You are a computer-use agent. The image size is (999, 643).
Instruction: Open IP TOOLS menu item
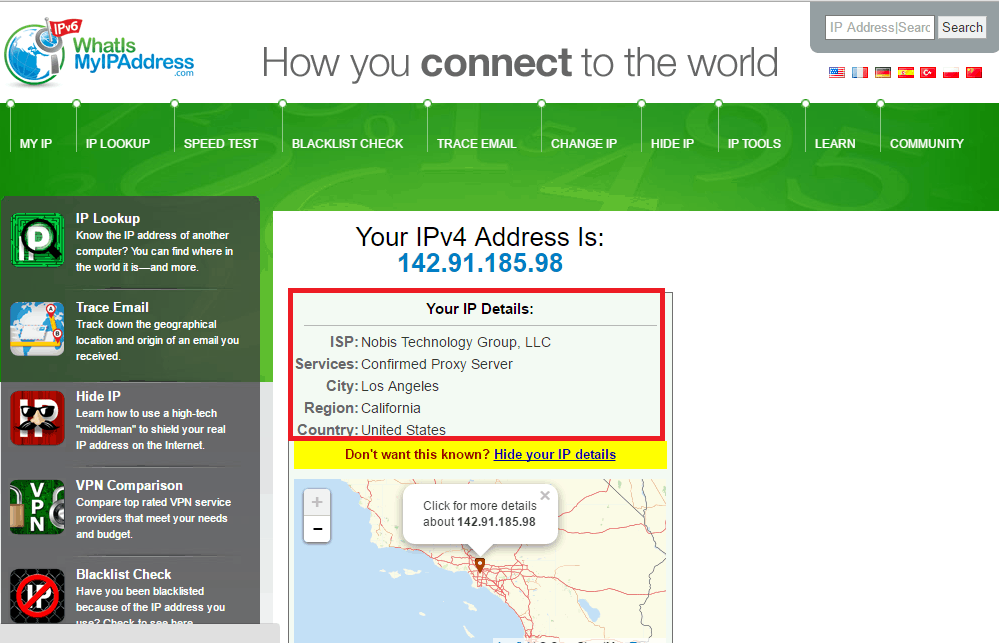coord(754,144)
